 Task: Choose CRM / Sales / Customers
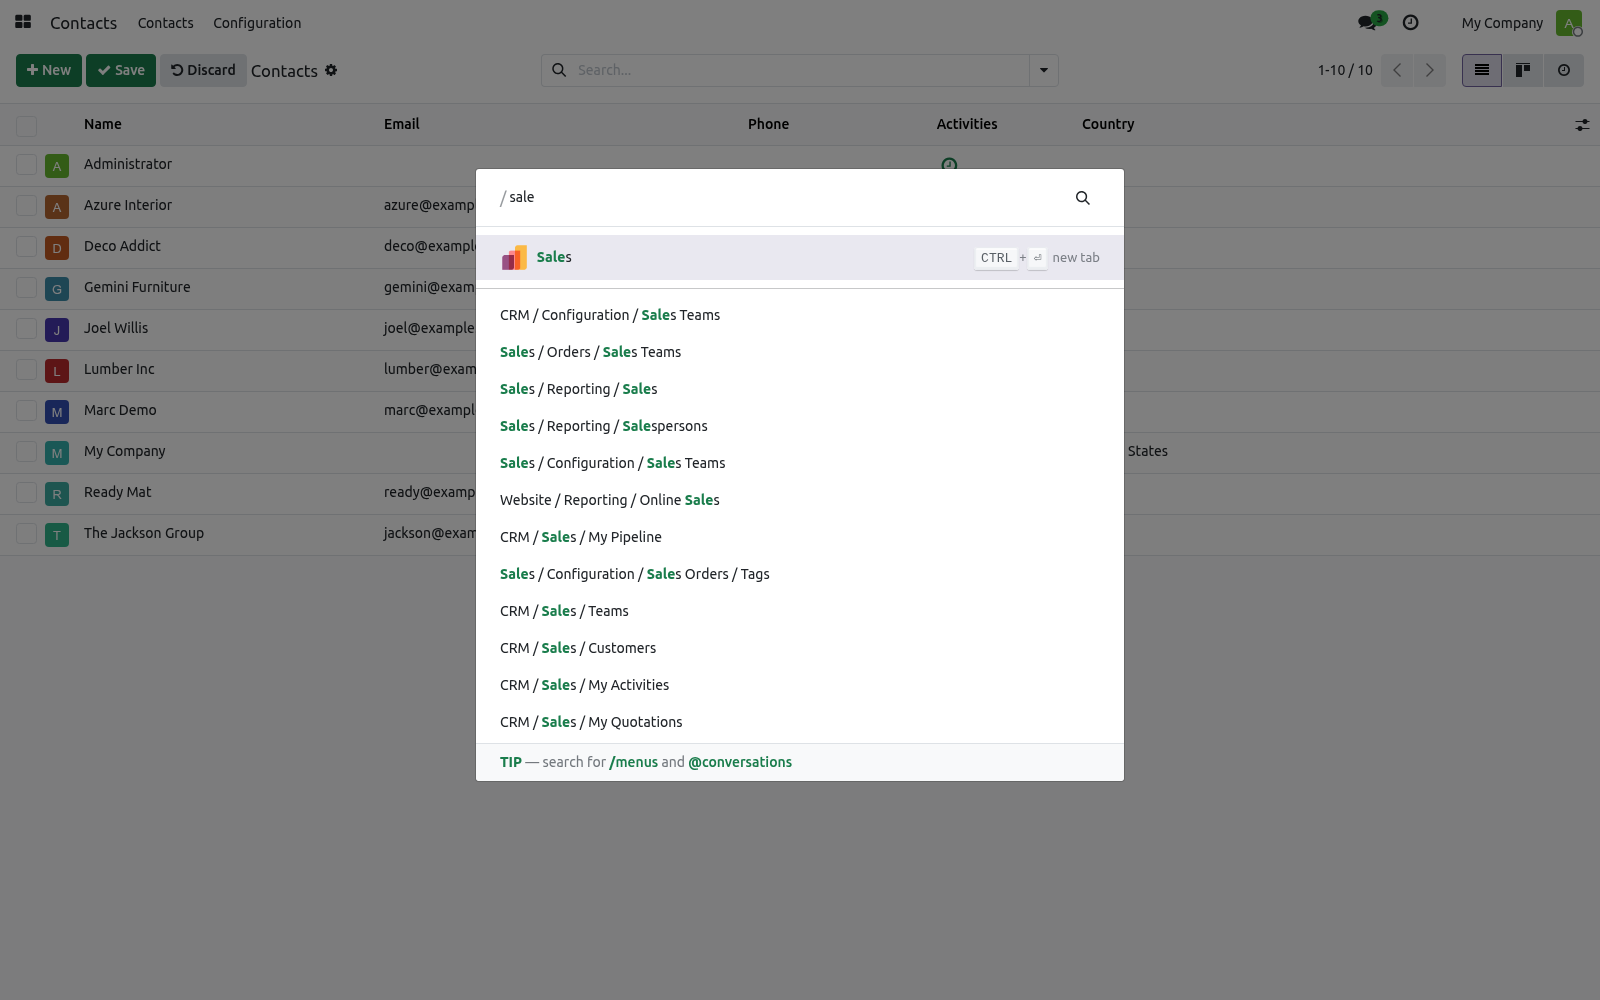[800, 648]
